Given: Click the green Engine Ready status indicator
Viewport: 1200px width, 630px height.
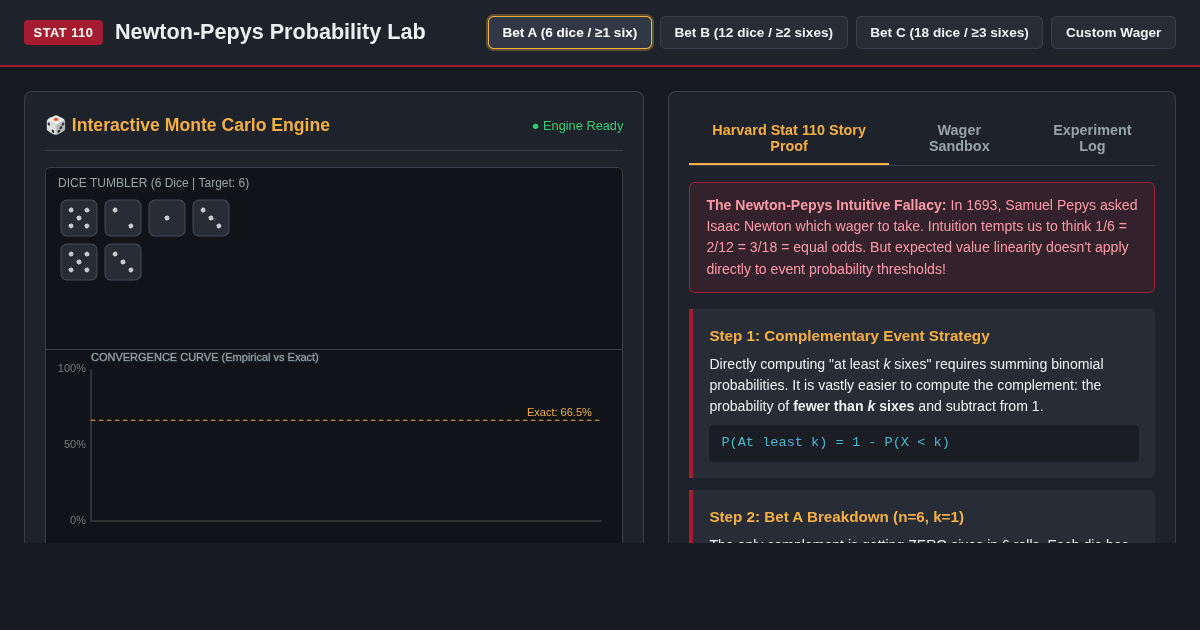Looking at the screenshot, I should tap(577, 125).
